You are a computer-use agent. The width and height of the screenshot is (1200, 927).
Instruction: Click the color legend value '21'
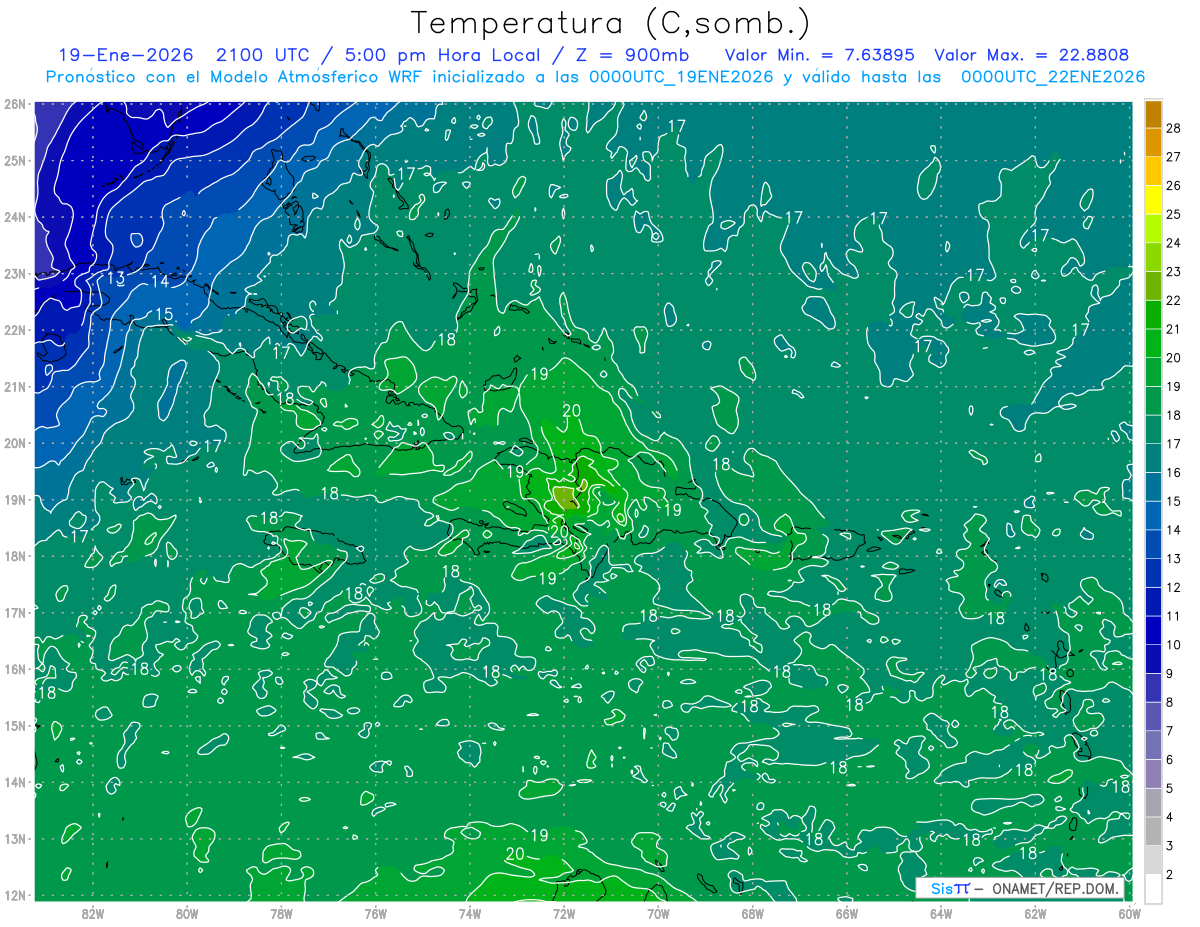tap(1174, 329)
